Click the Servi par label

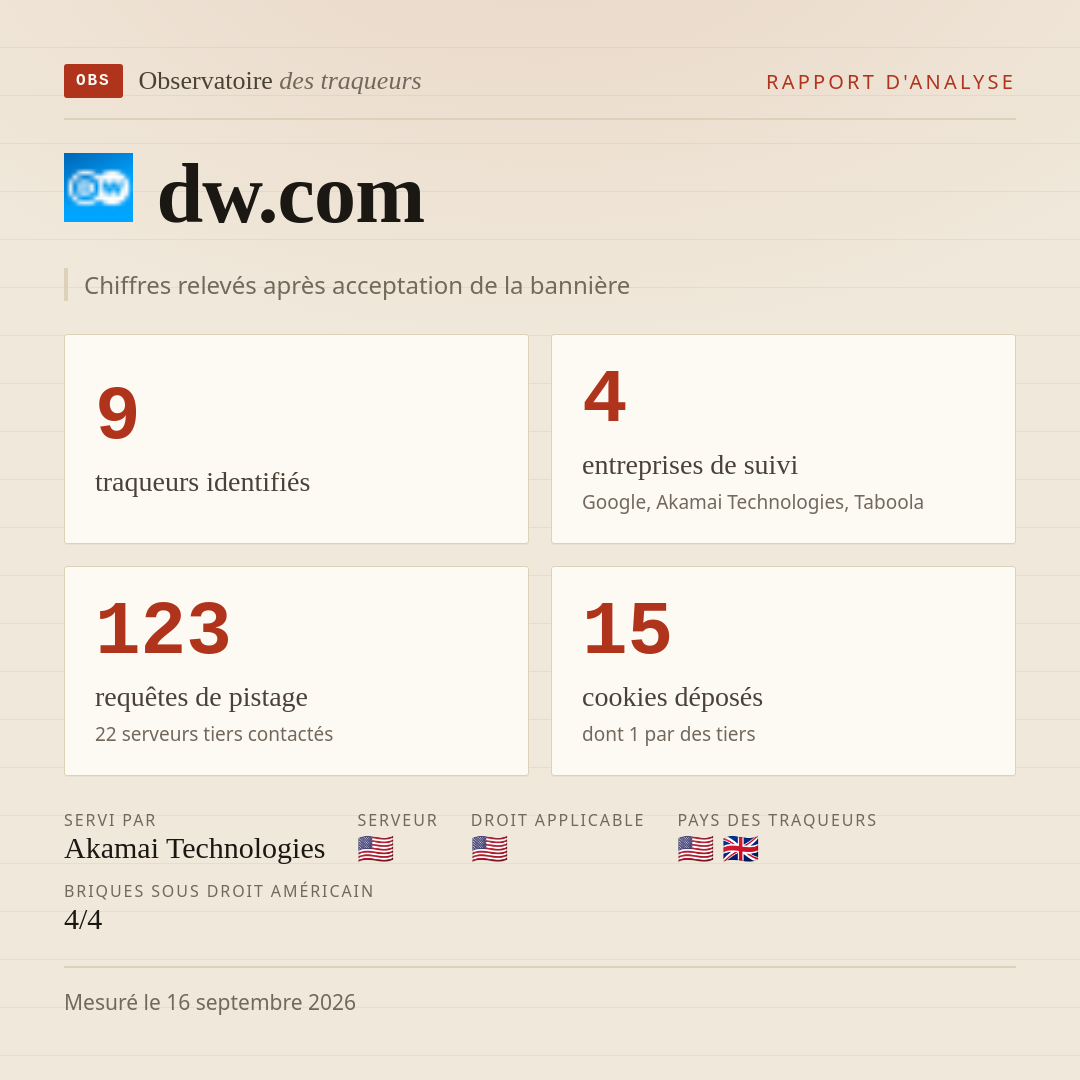110,820
